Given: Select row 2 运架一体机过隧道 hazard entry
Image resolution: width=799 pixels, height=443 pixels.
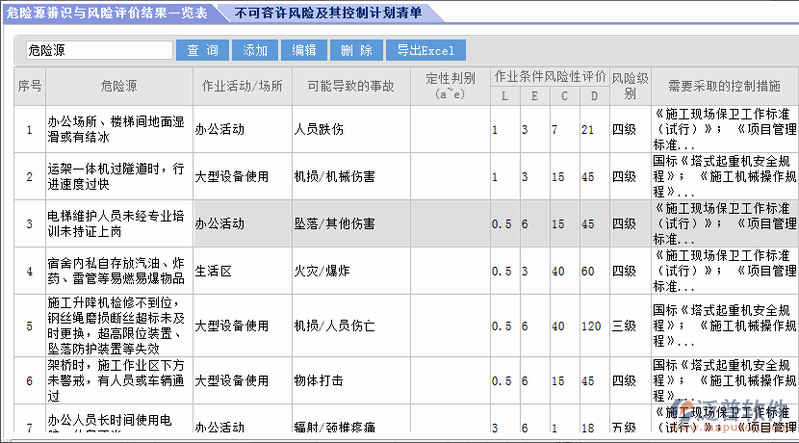Looking at the screenshot, I should [119, 176].
